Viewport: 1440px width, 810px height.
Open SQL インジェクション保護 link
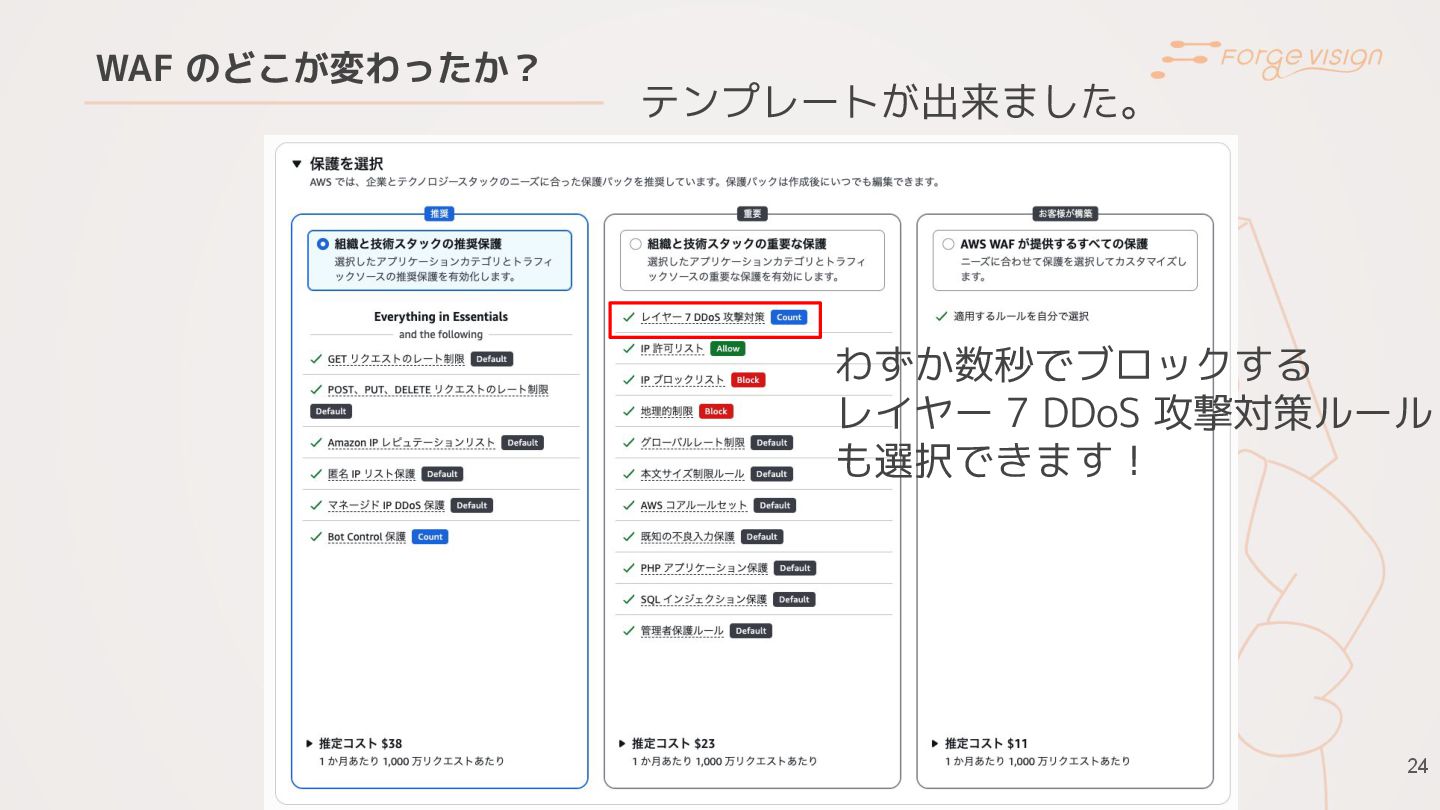703,600
